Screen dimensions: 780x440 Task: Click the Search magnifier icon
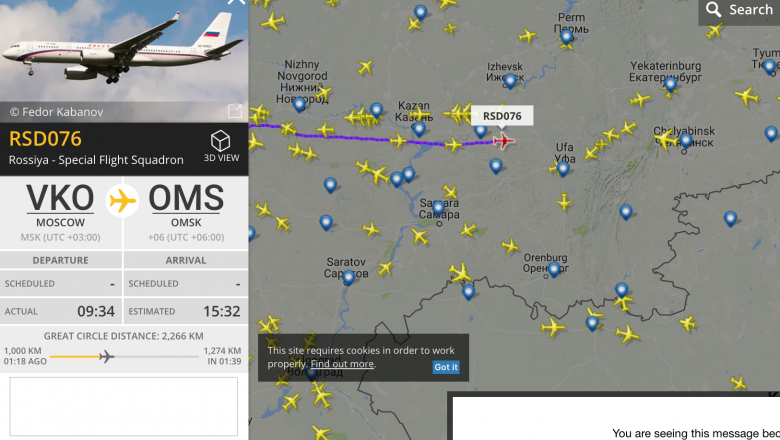point(714,9)
